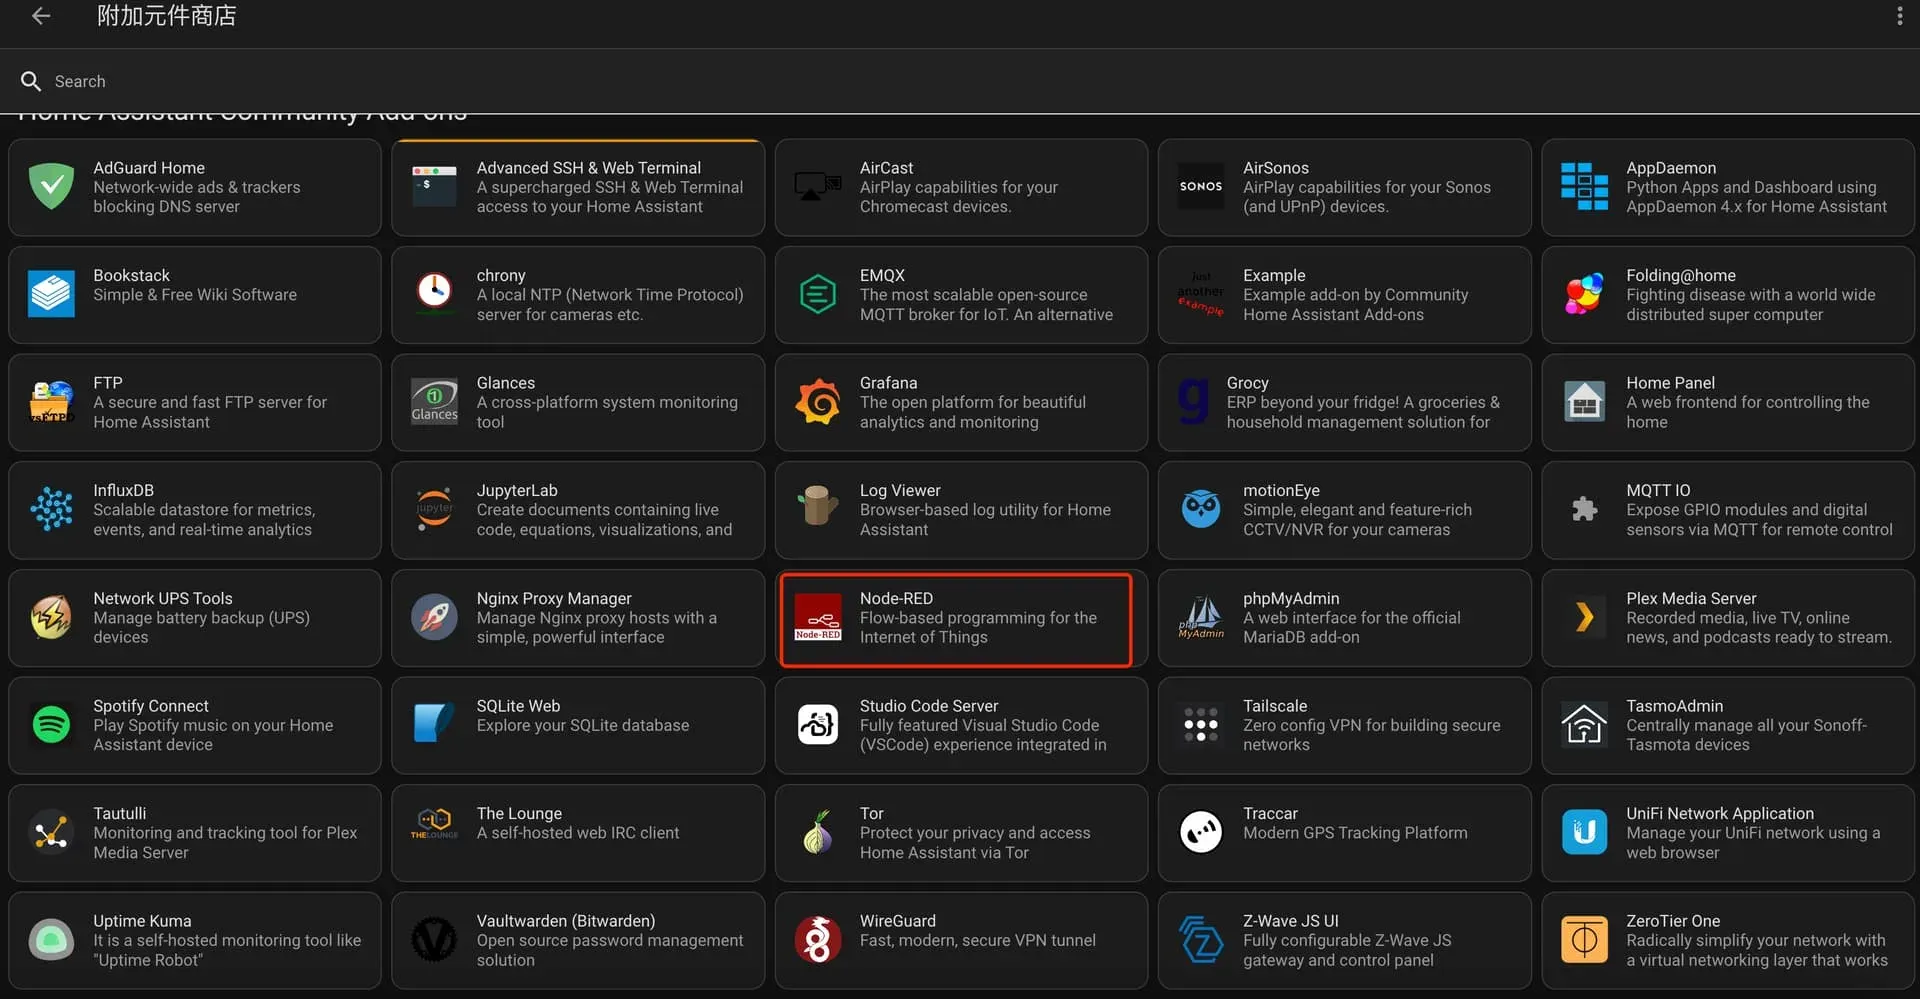
Task: Click the Nginx Proxy Manager rocket icon
Action: [434, 617]
